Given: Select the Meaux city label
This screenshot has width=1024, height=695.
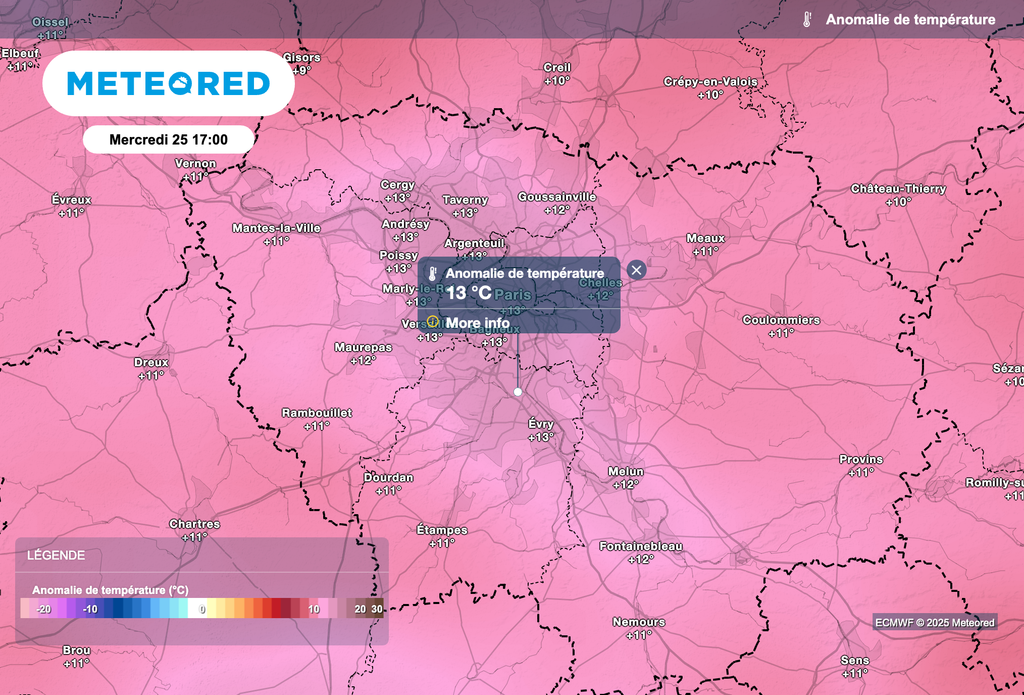Looking at the screenshot, I should click(x=706, y=238).
